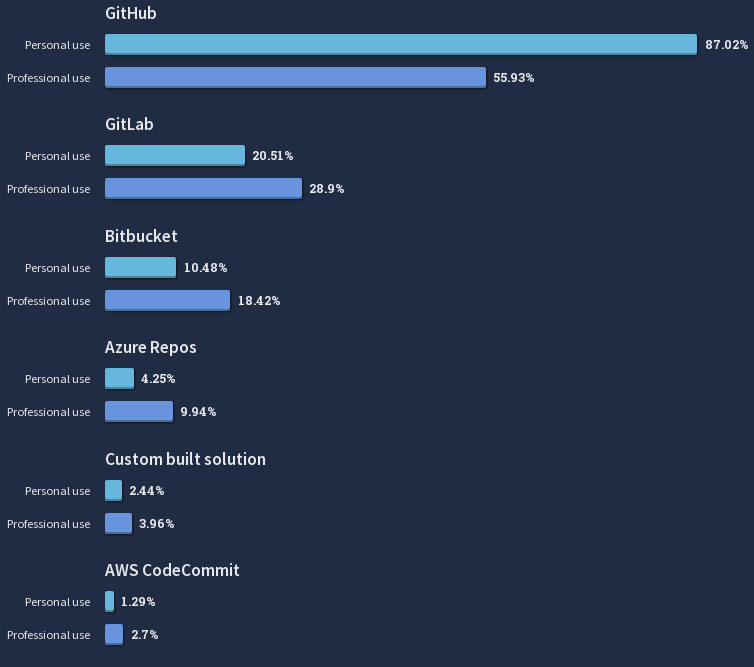The height and width of the screenshot is (667, 754).
Task: Select the AWS CodeCommit Personal use bar
Action: click(x=110, y=602)
